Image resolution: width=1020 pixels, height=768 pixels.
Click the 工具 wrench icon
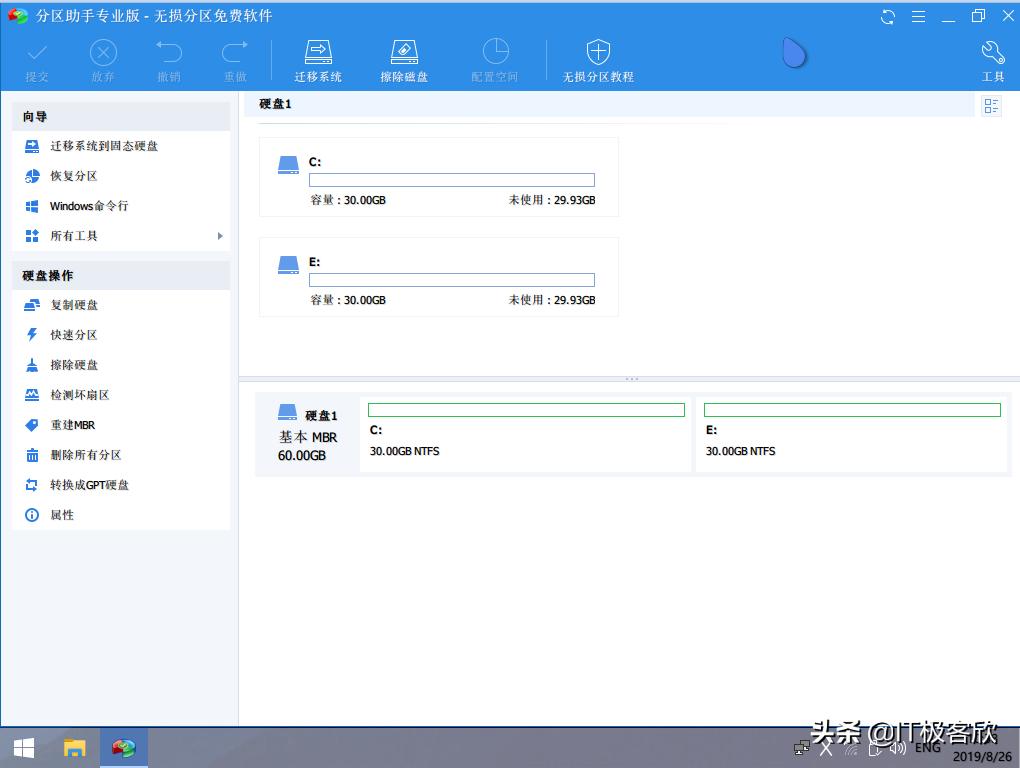tap(992, 51)
